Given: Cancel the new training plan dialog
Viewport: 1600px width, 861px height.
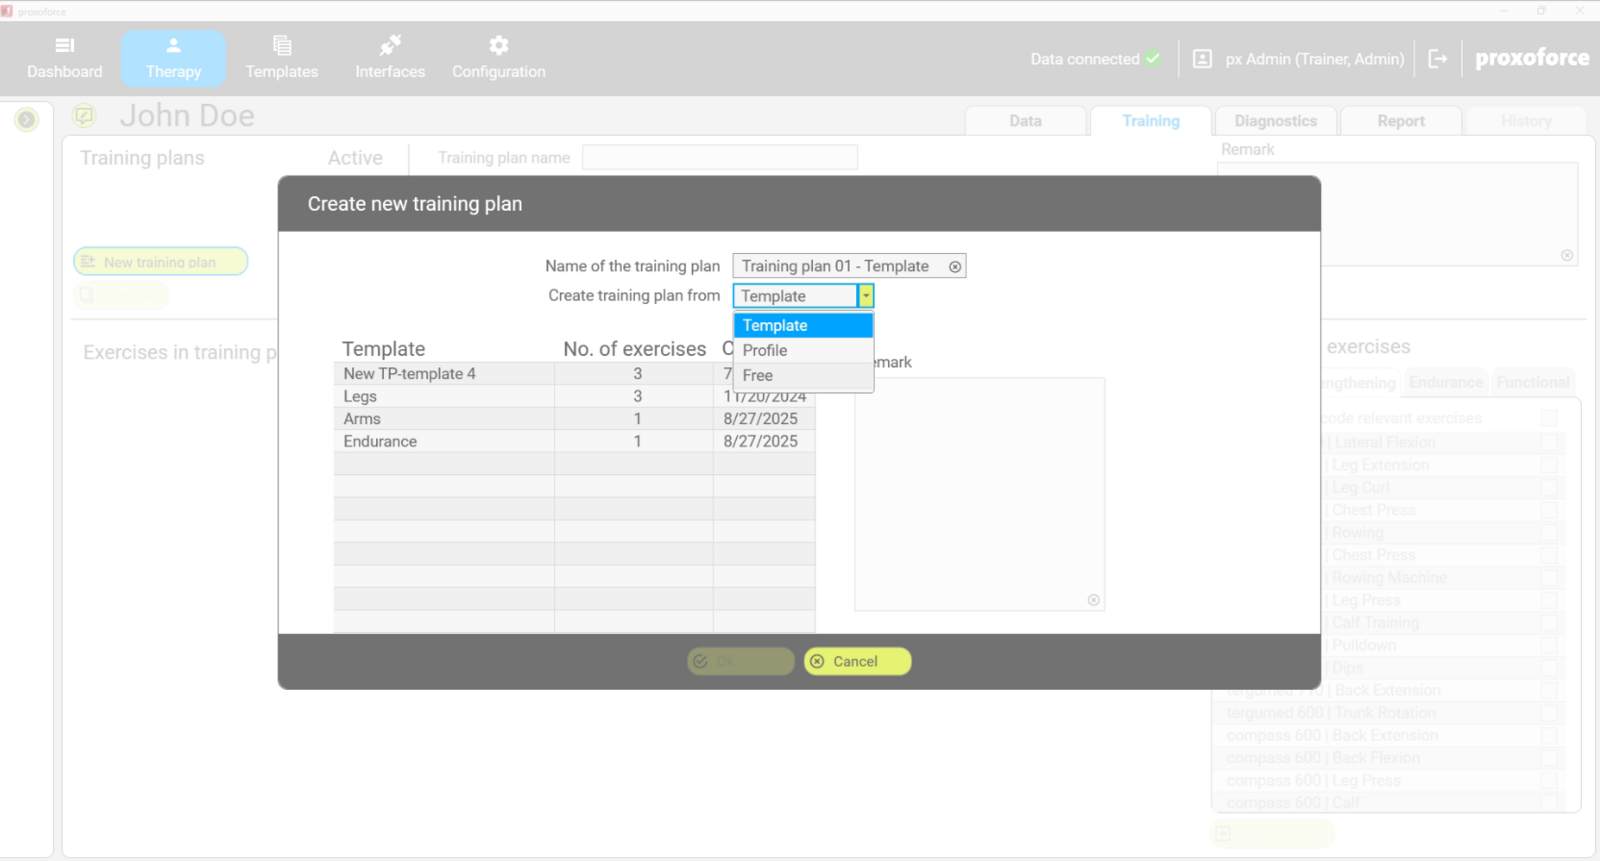Looking at the screenshot, I should 857,661.
